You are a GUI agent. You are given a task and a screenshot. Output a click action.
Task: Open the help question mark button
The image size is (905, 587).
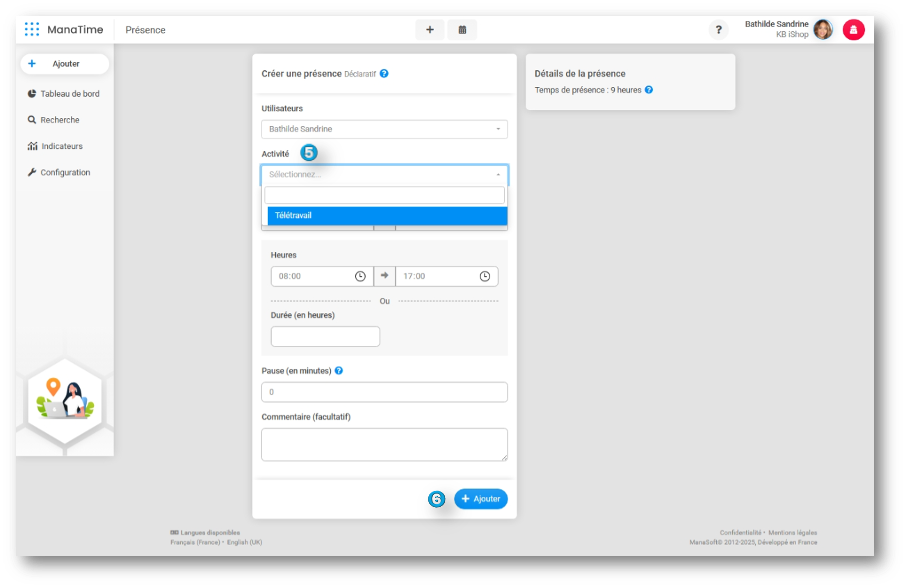pyautogui.click(x=719, y=29)
